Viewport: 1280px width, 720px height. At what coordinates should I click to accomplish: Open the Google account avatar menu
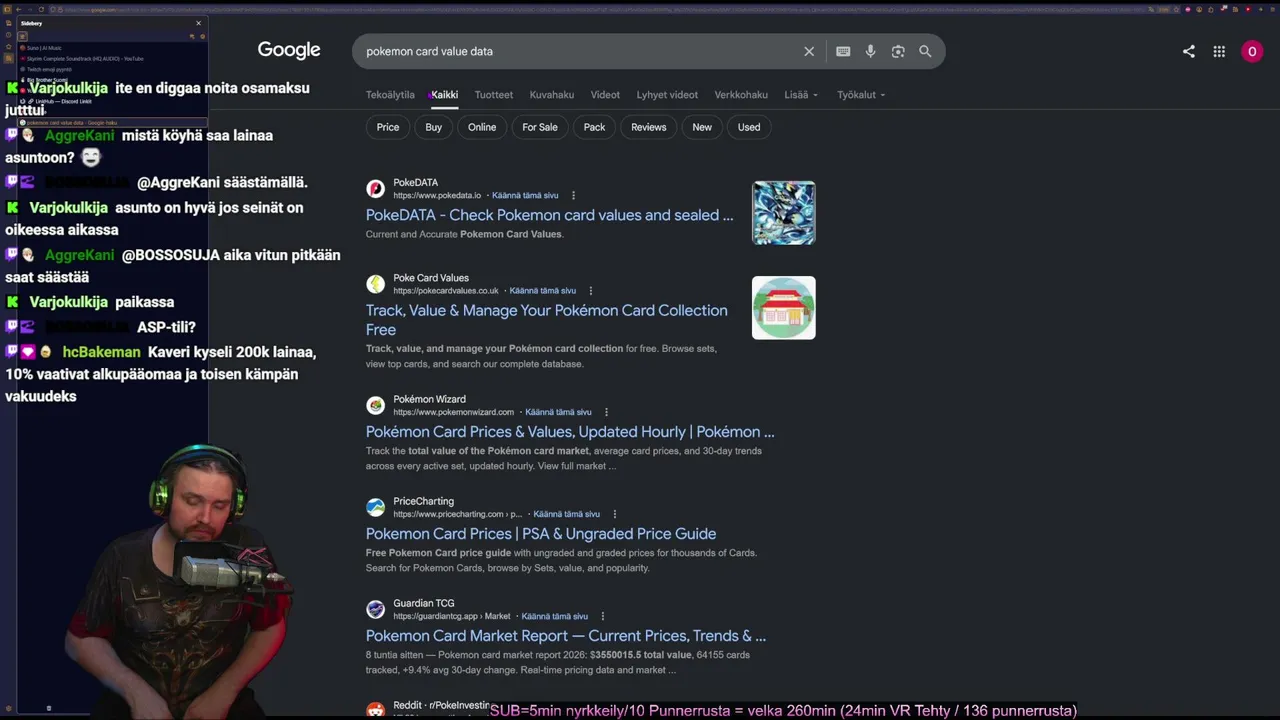point(1252,51)
